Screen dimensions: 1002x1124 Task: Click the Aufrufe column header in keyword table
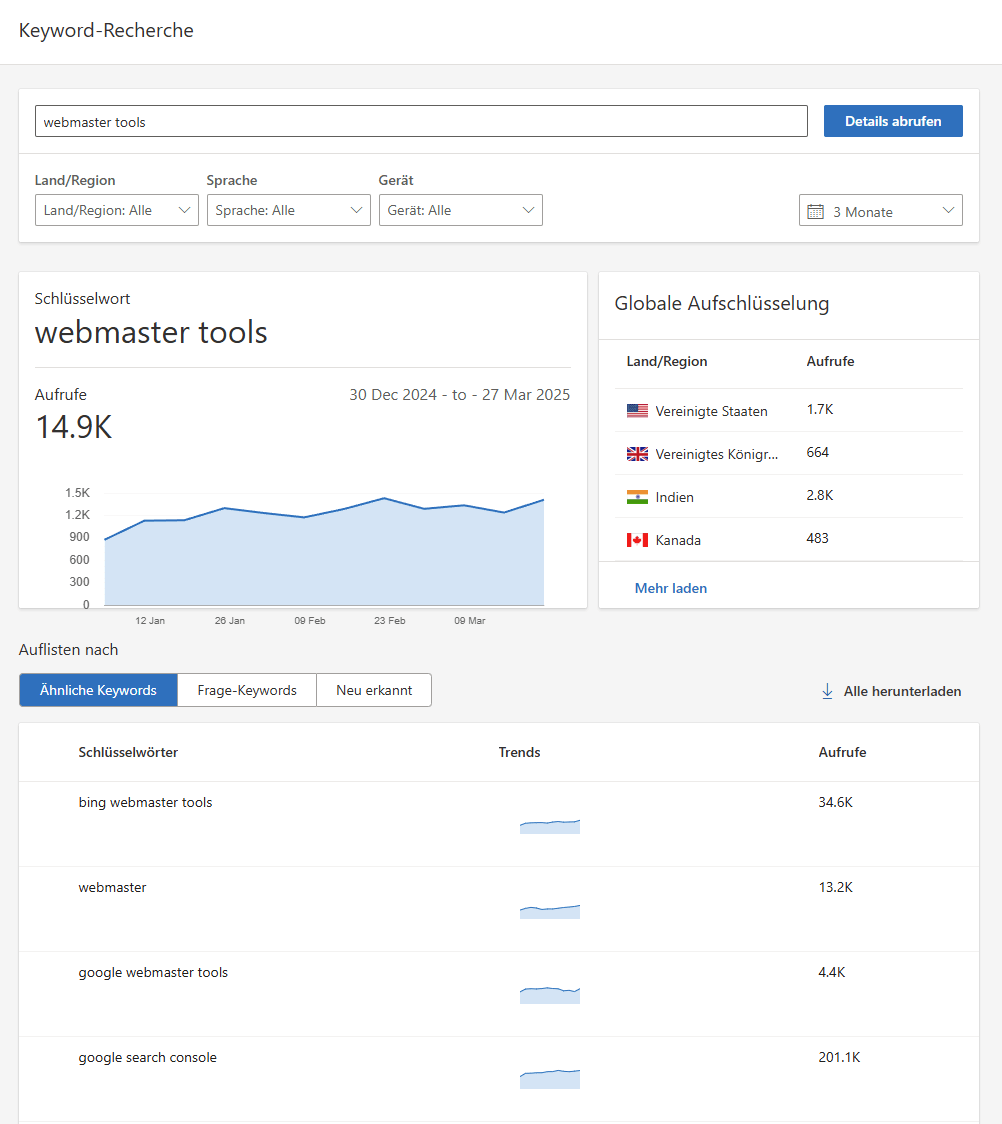tap(842, 752)
